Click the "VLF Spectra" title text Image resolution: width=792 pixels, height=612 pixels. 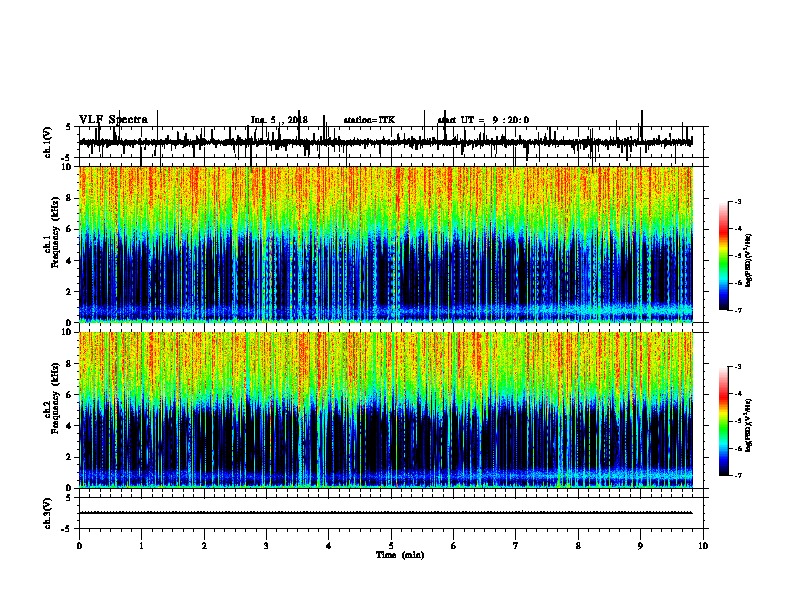(114, 120)
